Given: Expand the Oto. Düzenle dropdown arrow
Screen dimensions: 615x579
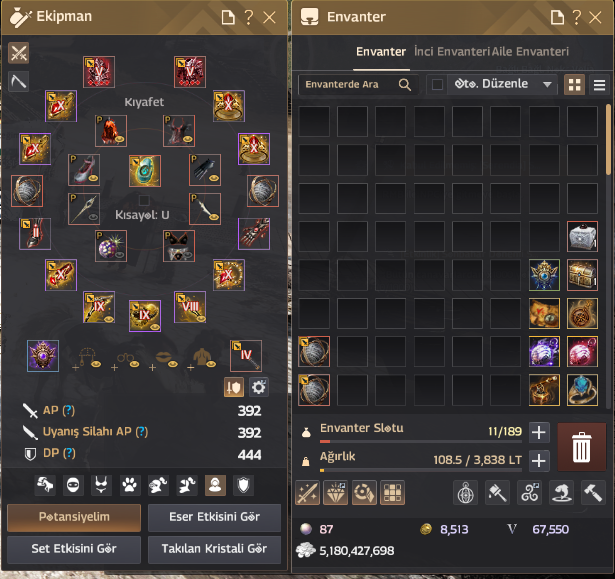Looking at the screenshot, I should pyautogui.click(x=547, y=84).
